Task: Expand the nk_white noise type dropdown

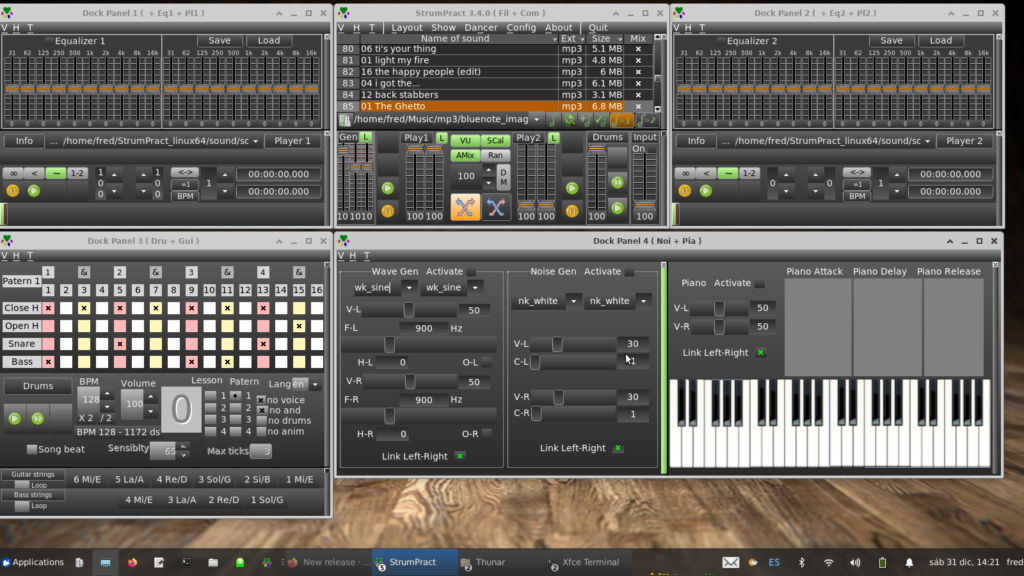Action: (x=573, y=300)
